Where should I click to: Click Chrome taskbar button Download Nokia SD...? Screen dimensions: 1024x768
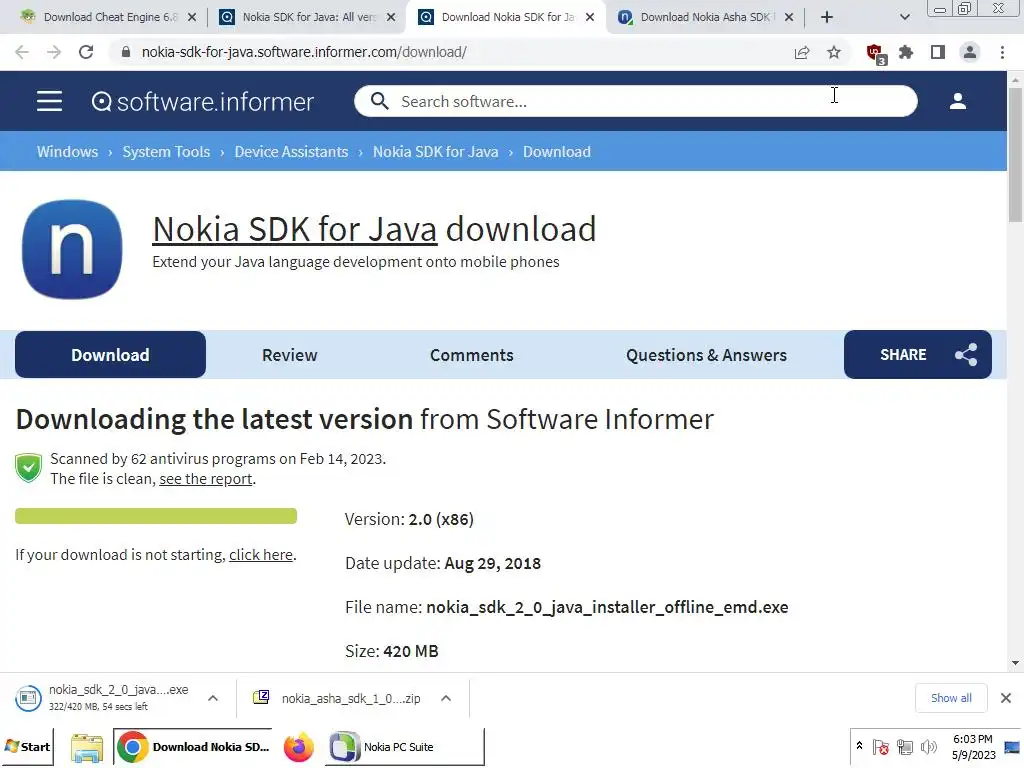tap(193, 746)
